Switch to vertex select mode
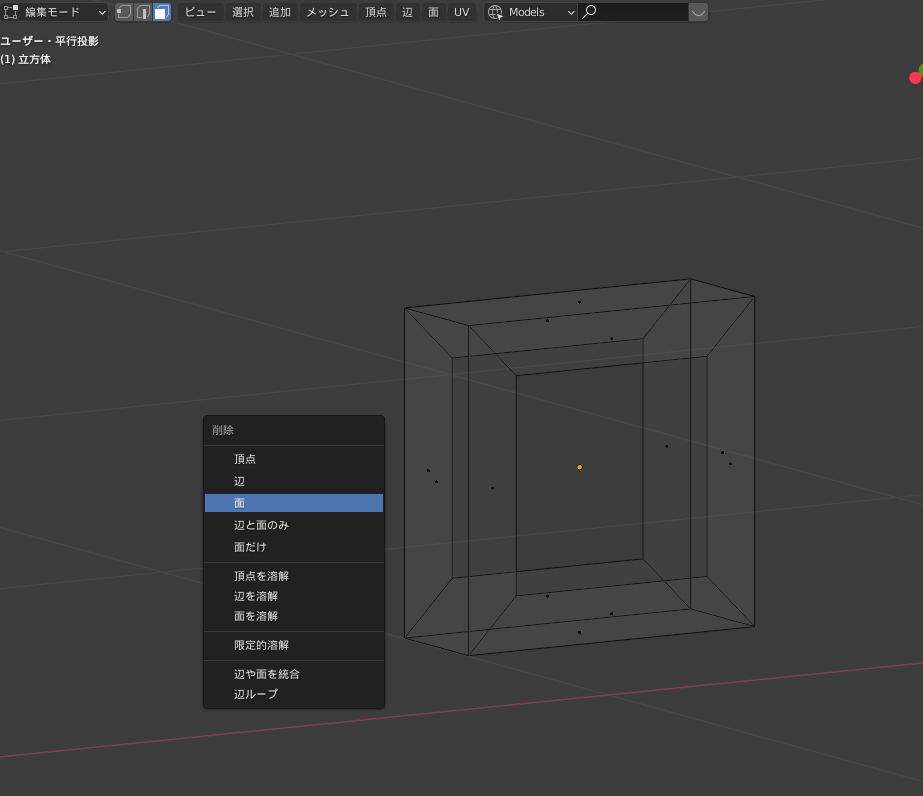The image size is (923, 796). [124, 12]
